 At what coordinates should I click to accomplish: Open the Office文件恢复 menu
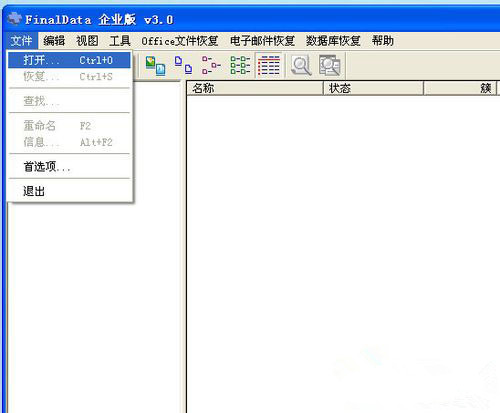tap(180, 41)
